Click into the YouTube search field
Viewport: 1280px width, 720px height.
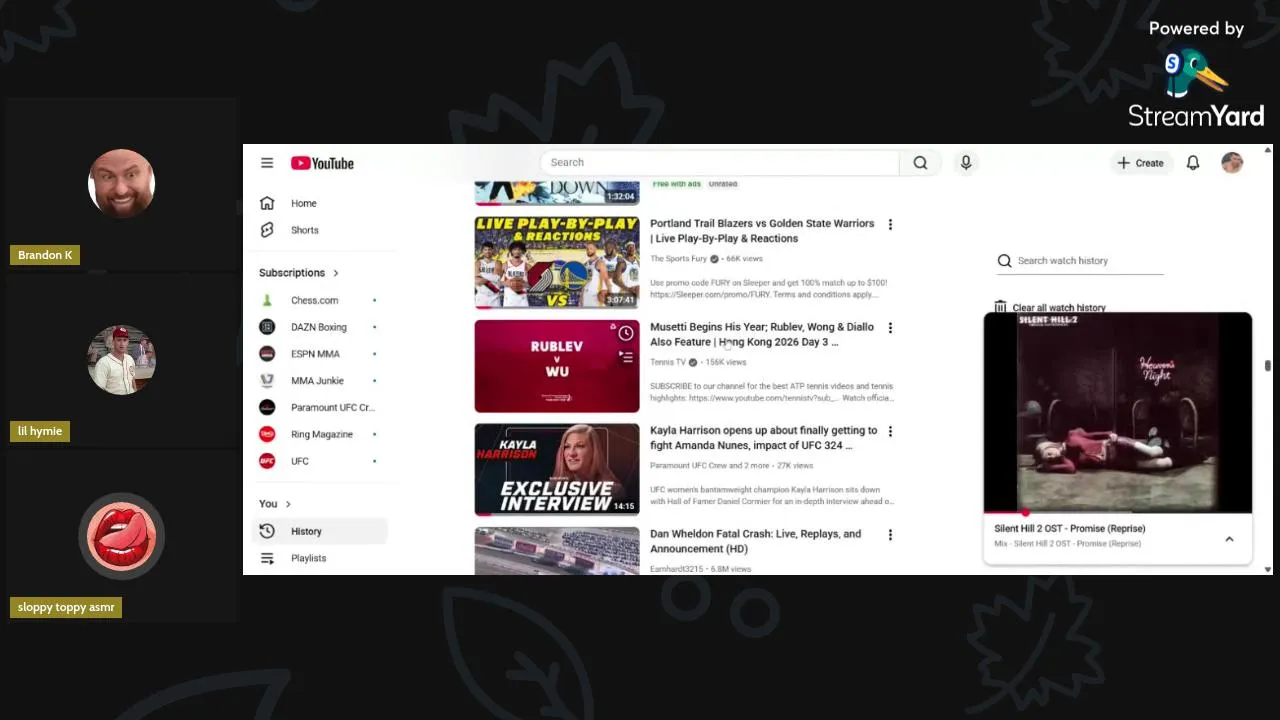720,163
